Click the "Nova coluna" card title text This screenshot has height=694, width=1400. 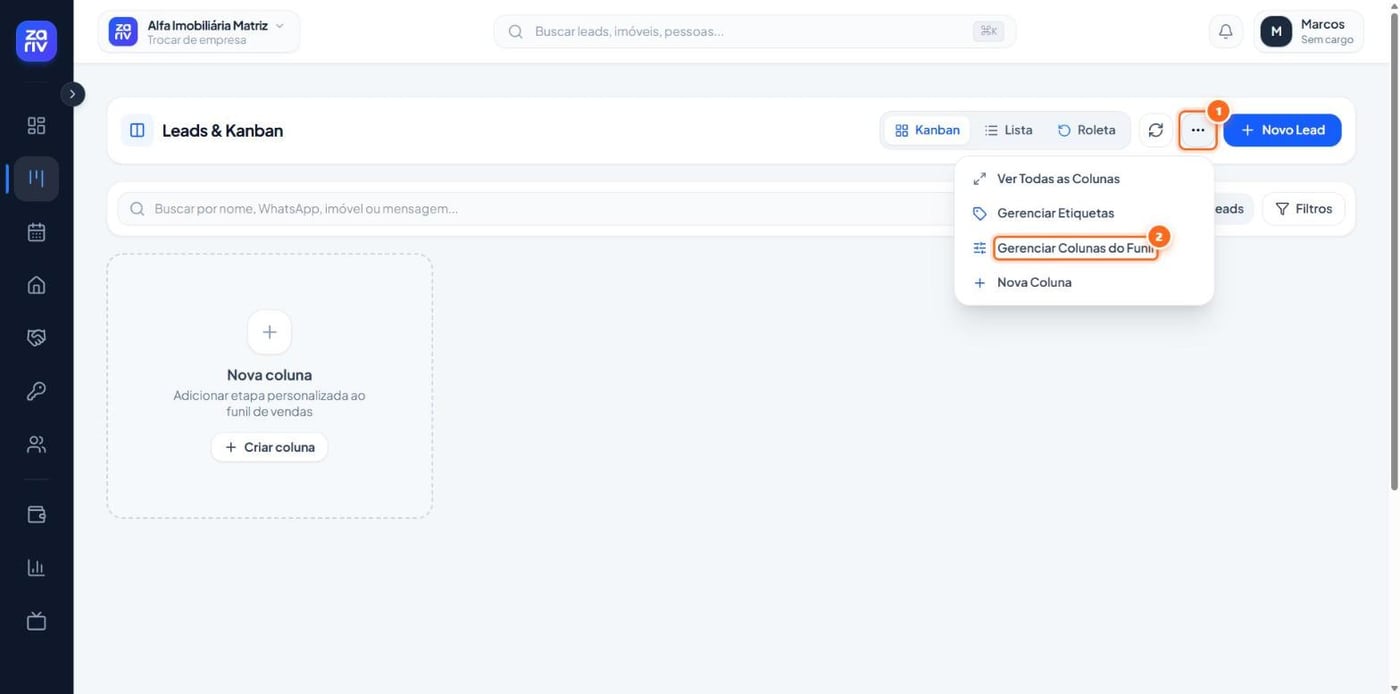click(x=269, y=375)
